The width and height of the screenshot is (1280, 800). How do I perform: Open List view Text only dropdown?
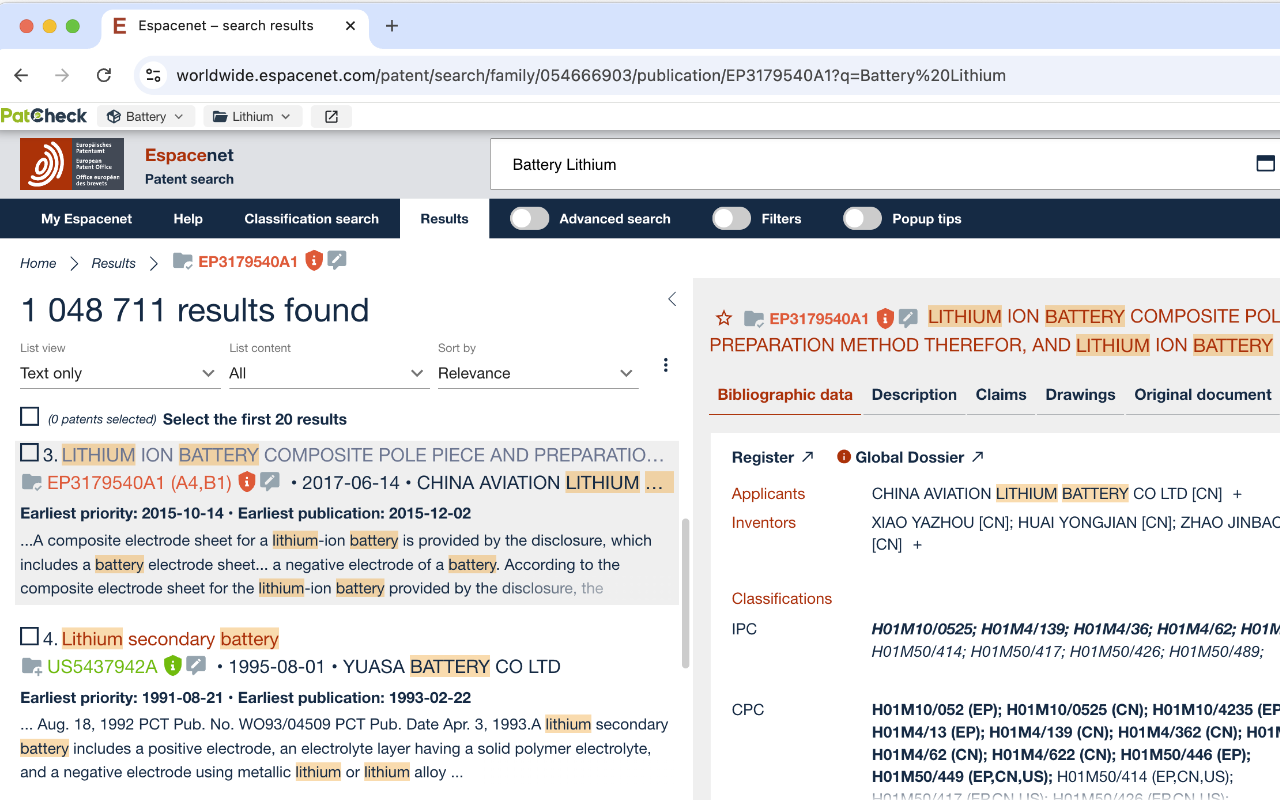click(118, 373)
